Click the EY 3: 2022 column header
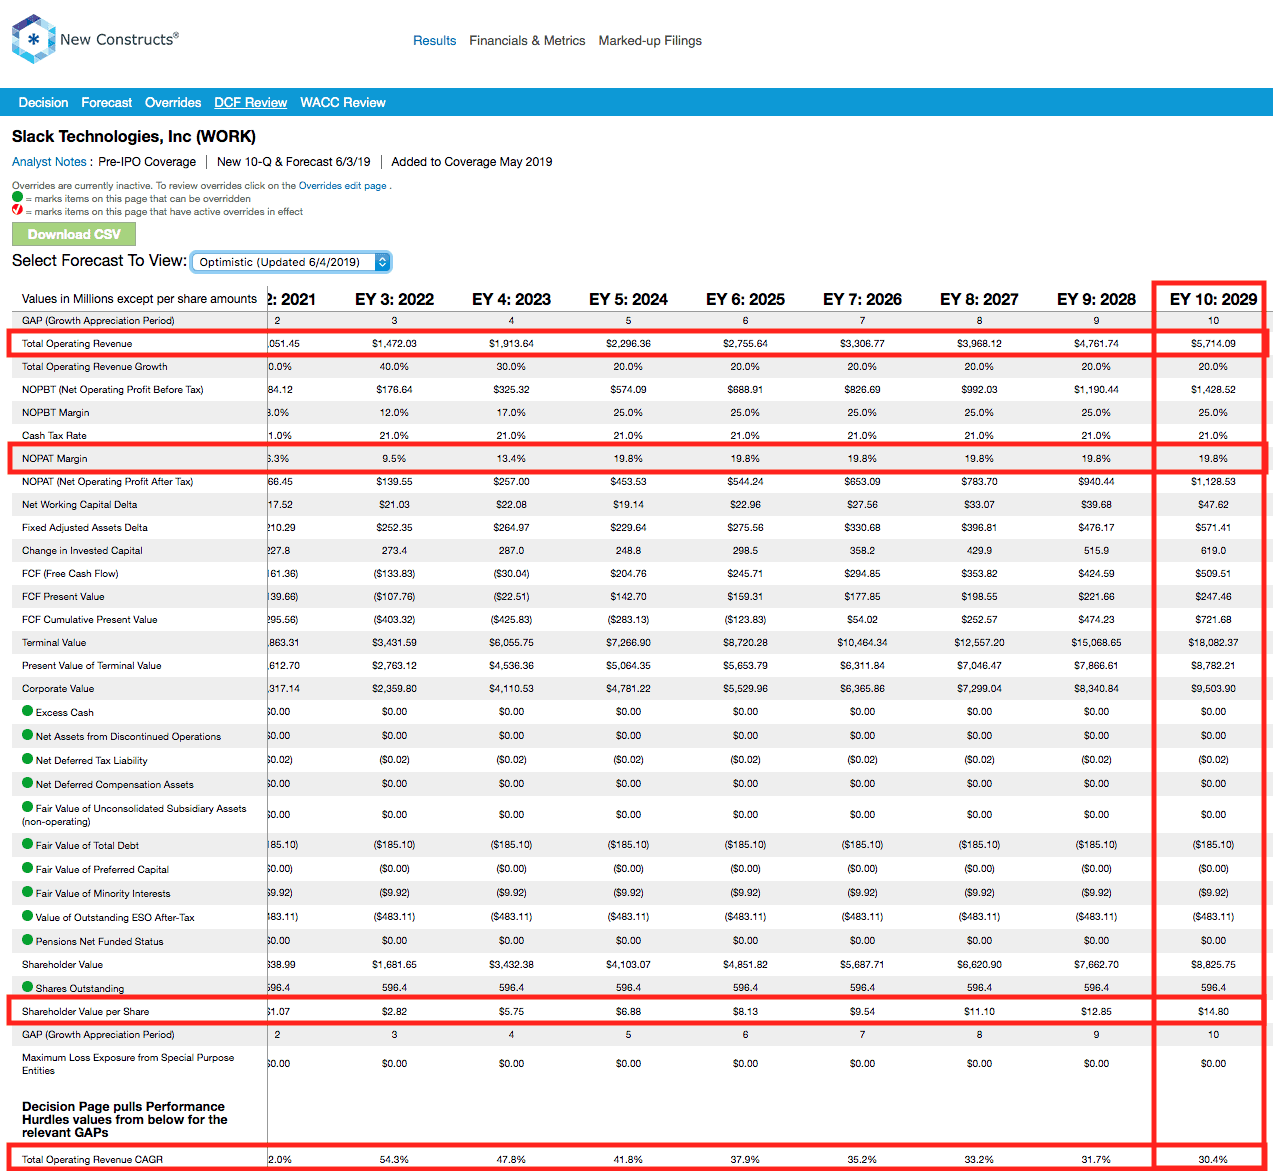The height and width of the screenshot is (1171, 1273). 394,299
